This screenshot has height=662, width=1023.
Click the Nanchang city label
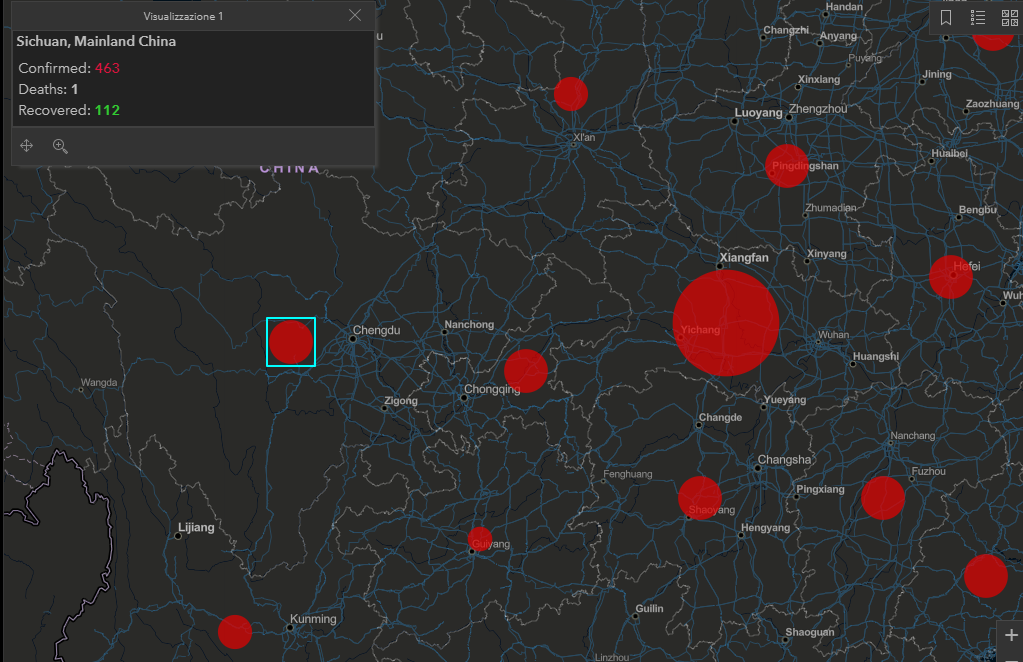[x=913, y=435]
